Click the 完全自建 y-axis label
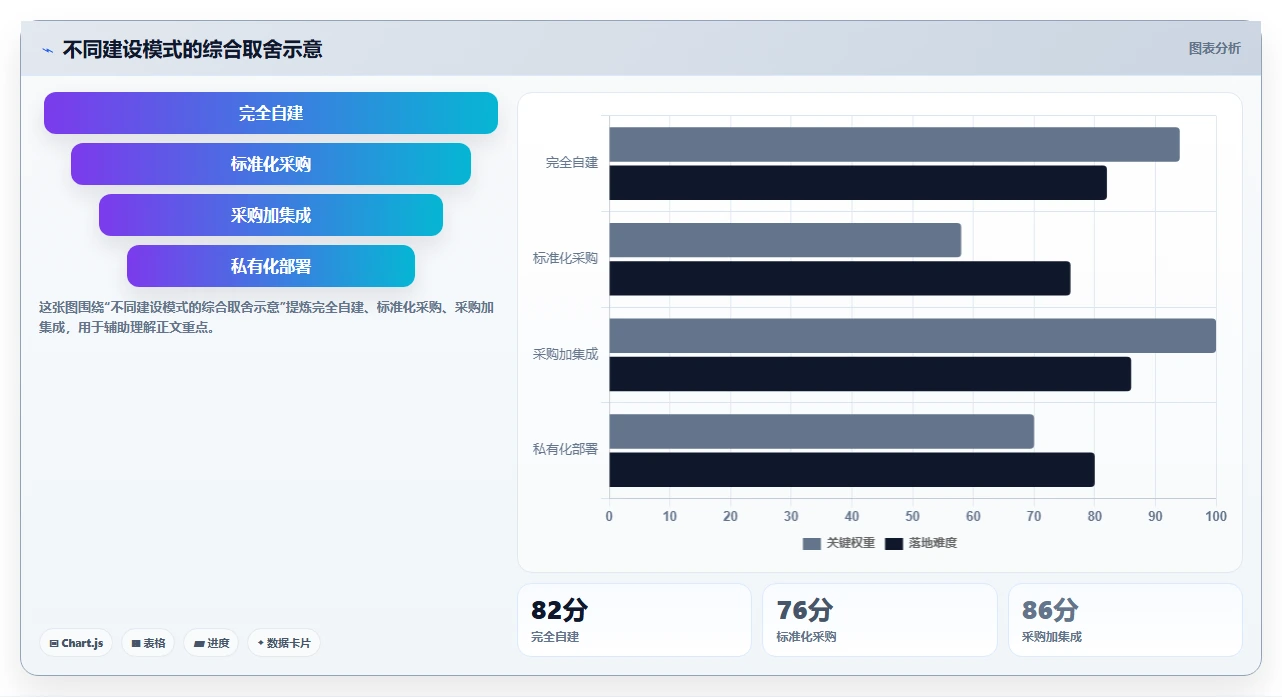Image resolution: width=1282 pixels, height=697 pixels. click(x=572, y=163)
